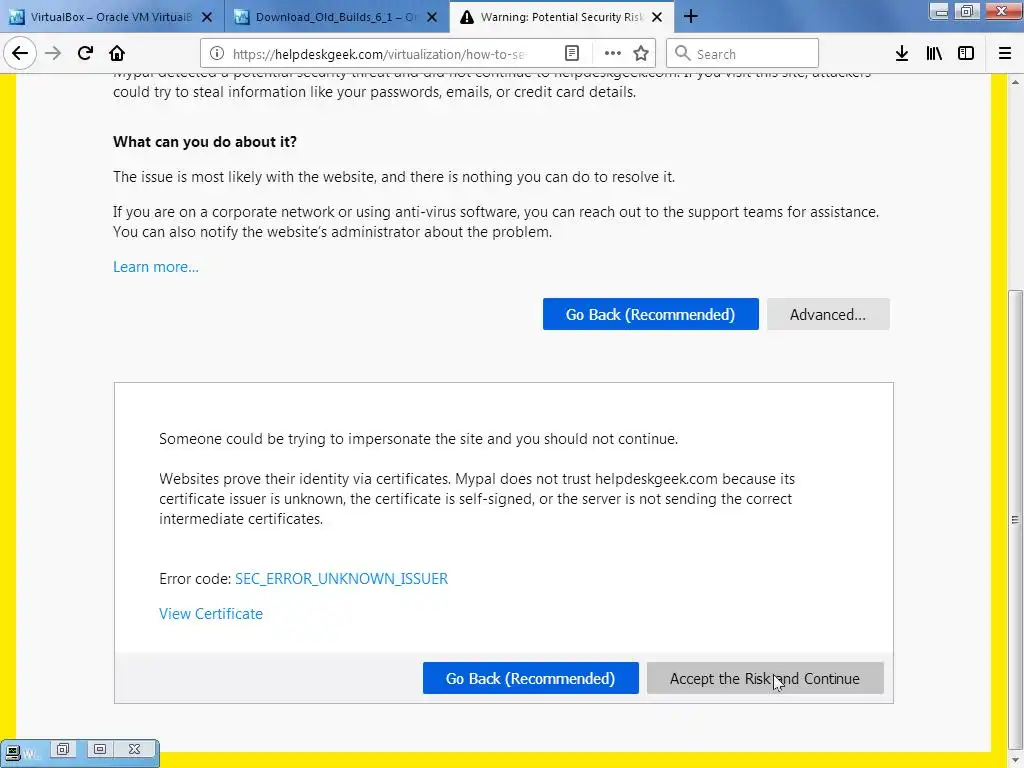Viewport: 1024px width, 768px height.
Task: Open the downloads panel
Action: (902, 54)
